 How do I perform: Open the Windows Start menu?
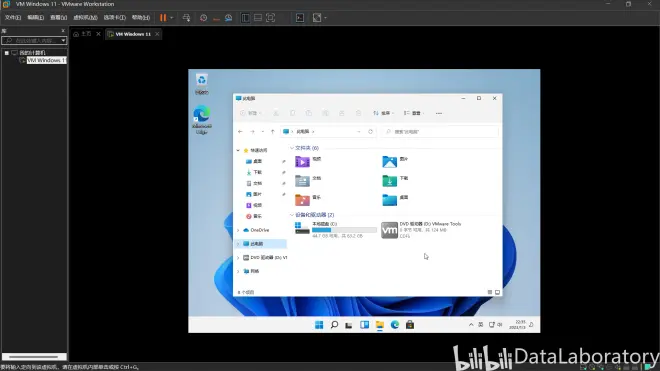(319, 325)
